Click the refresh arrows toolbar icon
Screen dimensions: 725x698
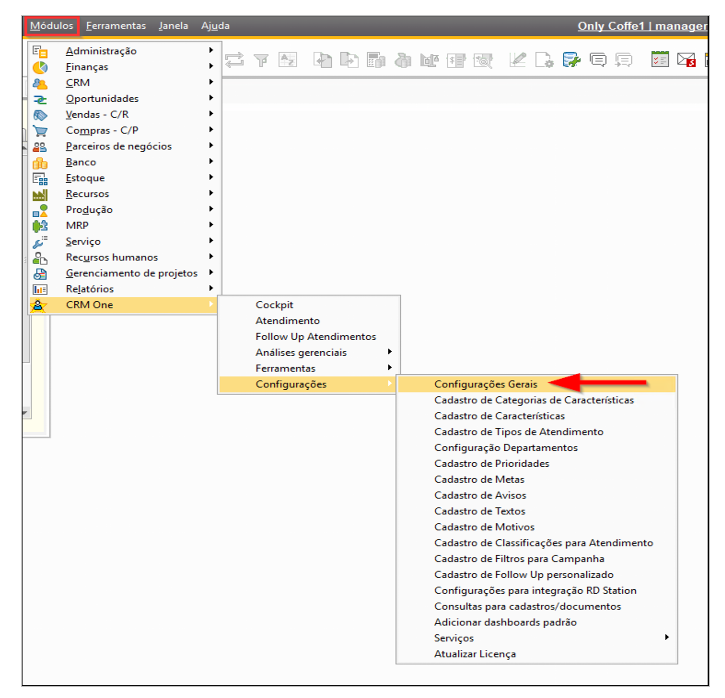[x=234, y=60]
